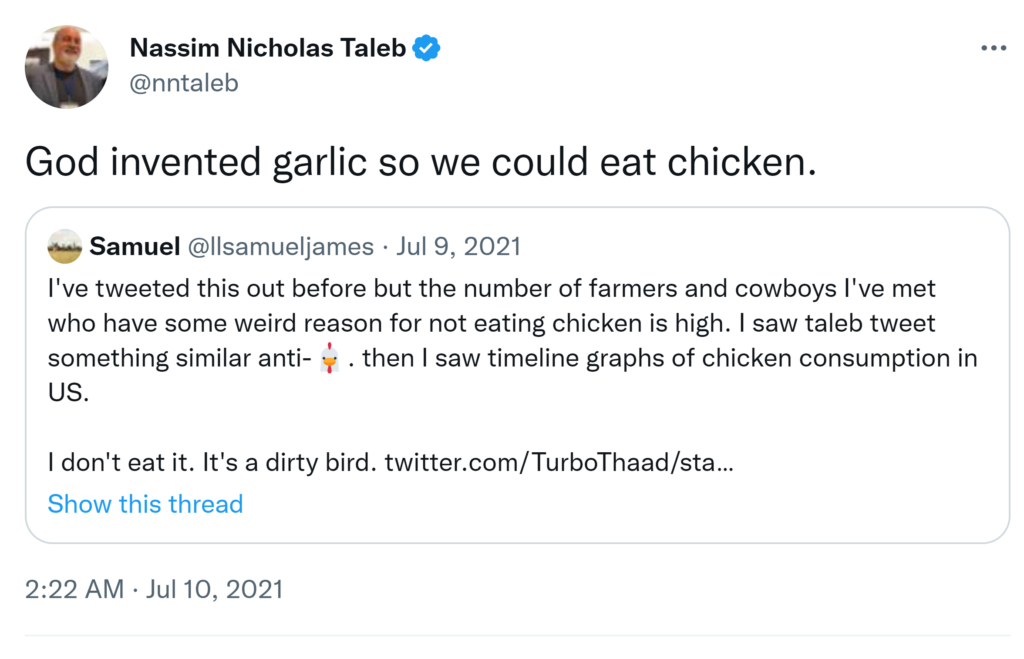The image size is (1024, 659).
Task: Visit the @nntaleb handle link
Action: (x=184, y=82)
